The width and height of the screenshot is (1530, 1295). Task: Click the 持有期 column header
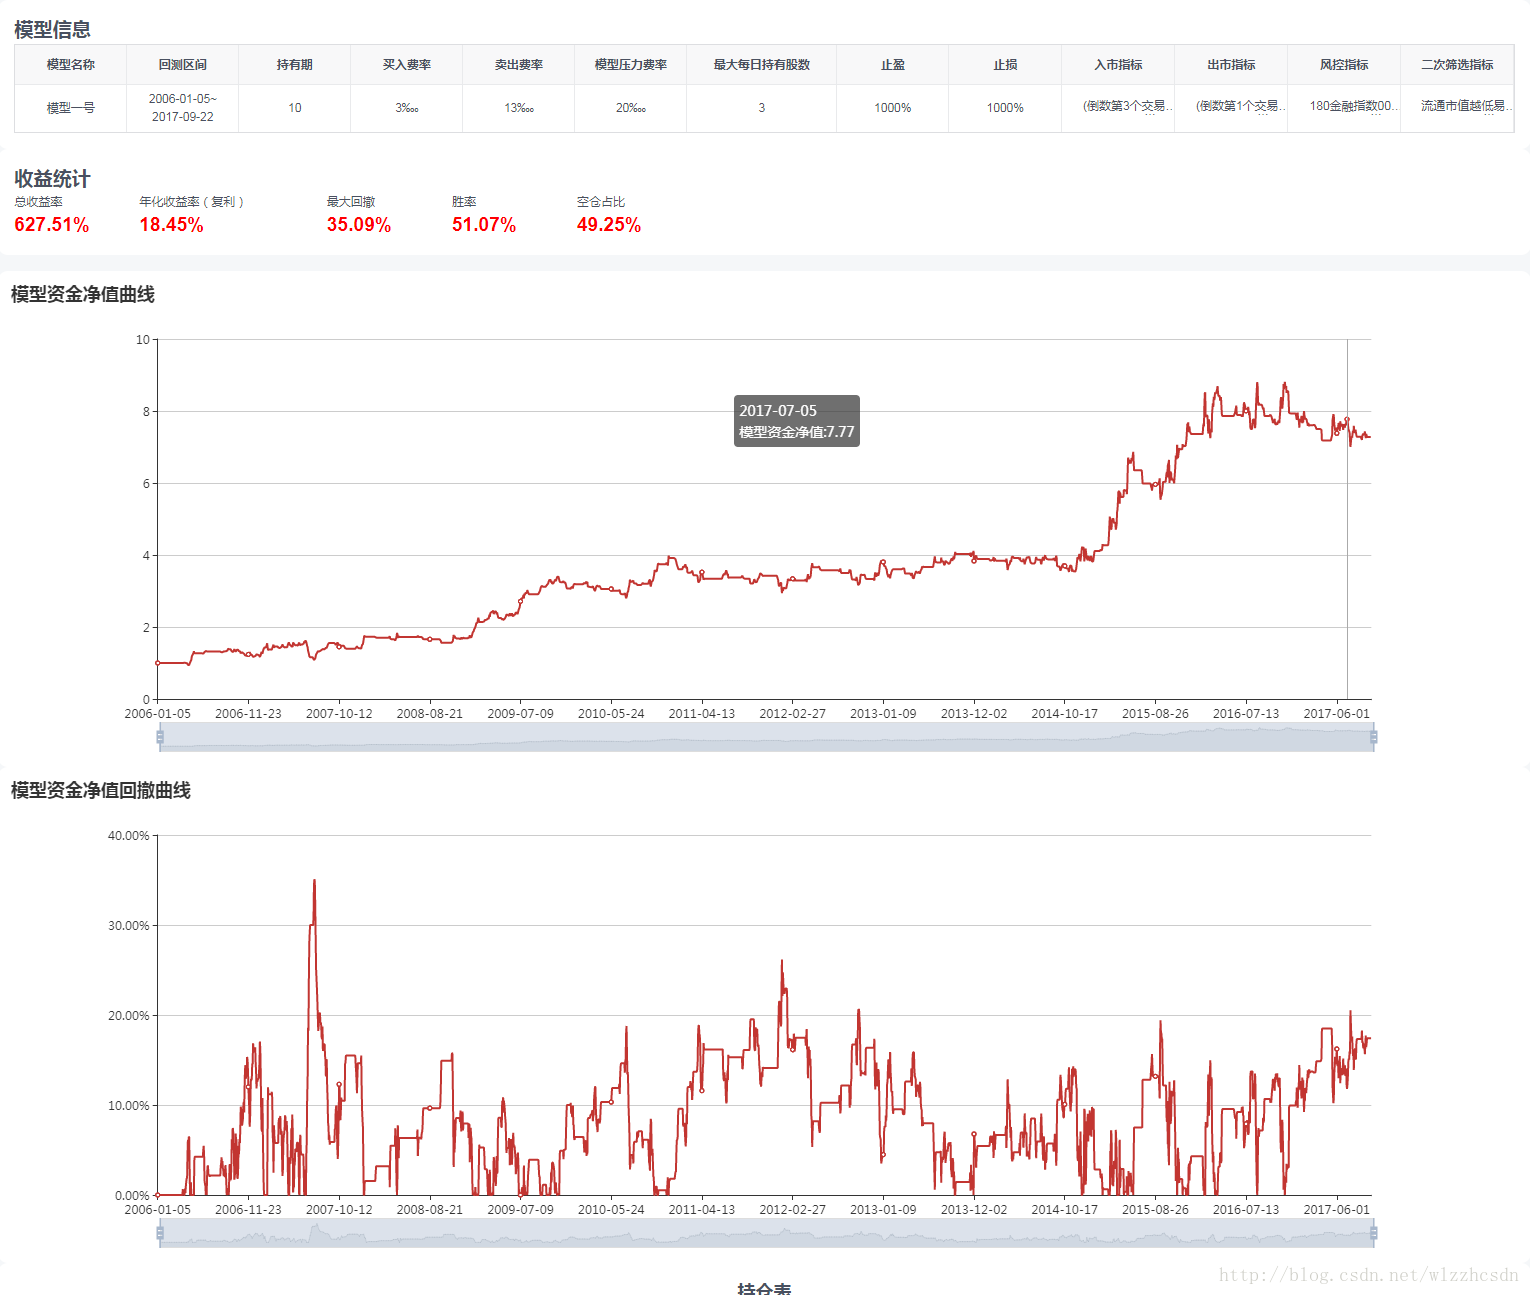pos(295,65)
